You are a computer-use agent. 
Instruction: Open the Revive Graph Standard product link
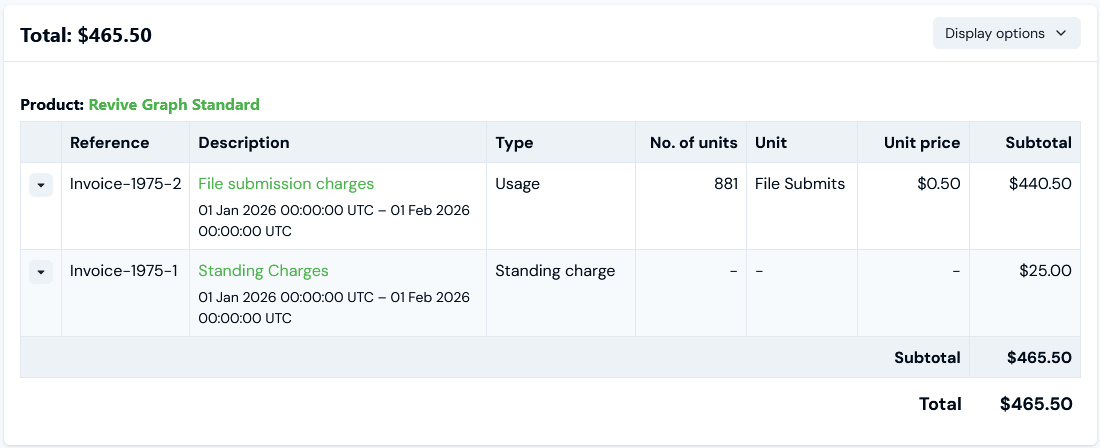click(x=174, y=105)
